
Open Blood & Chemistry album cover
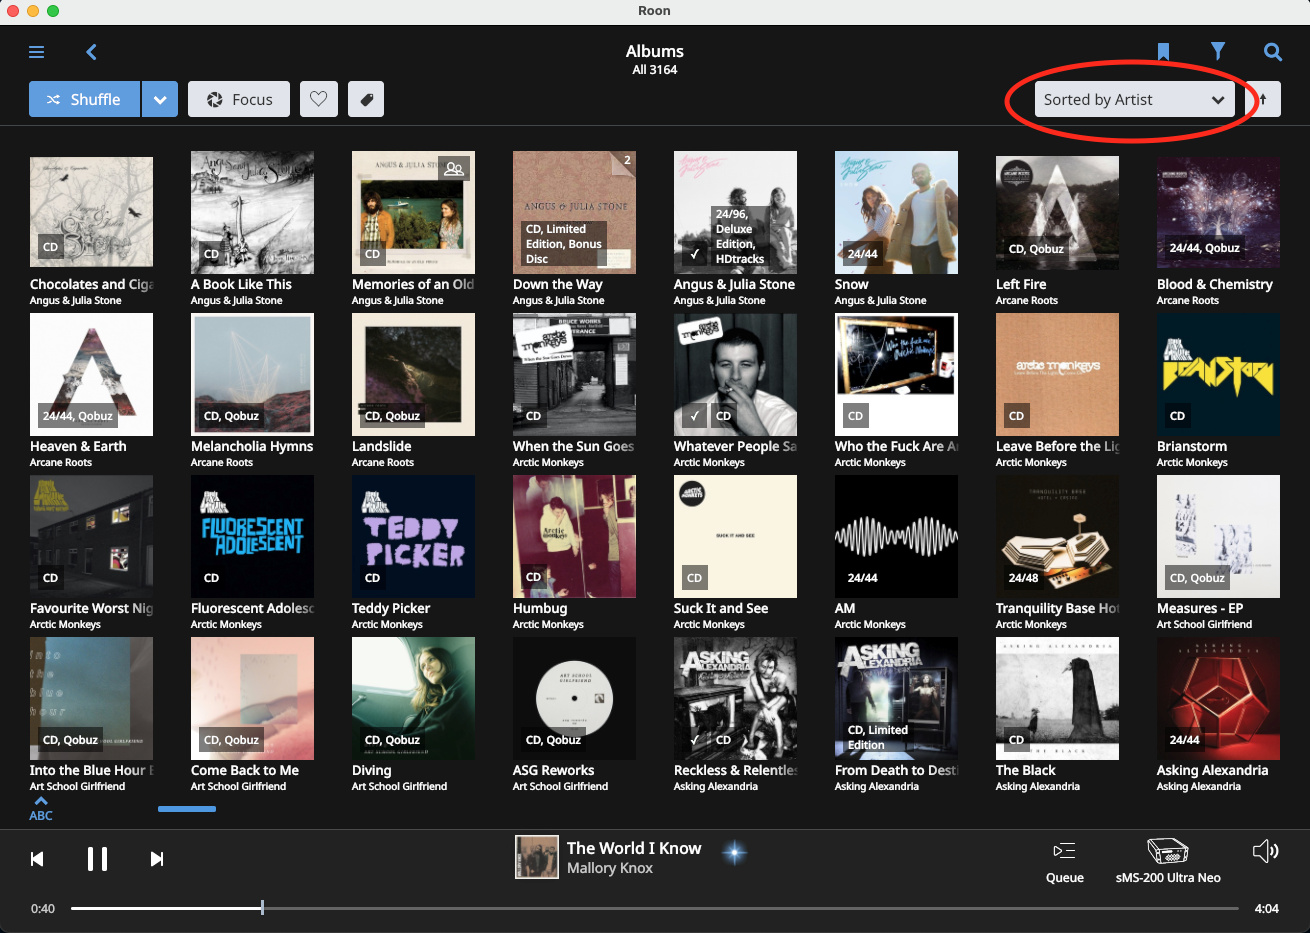tap(1218, 212)
